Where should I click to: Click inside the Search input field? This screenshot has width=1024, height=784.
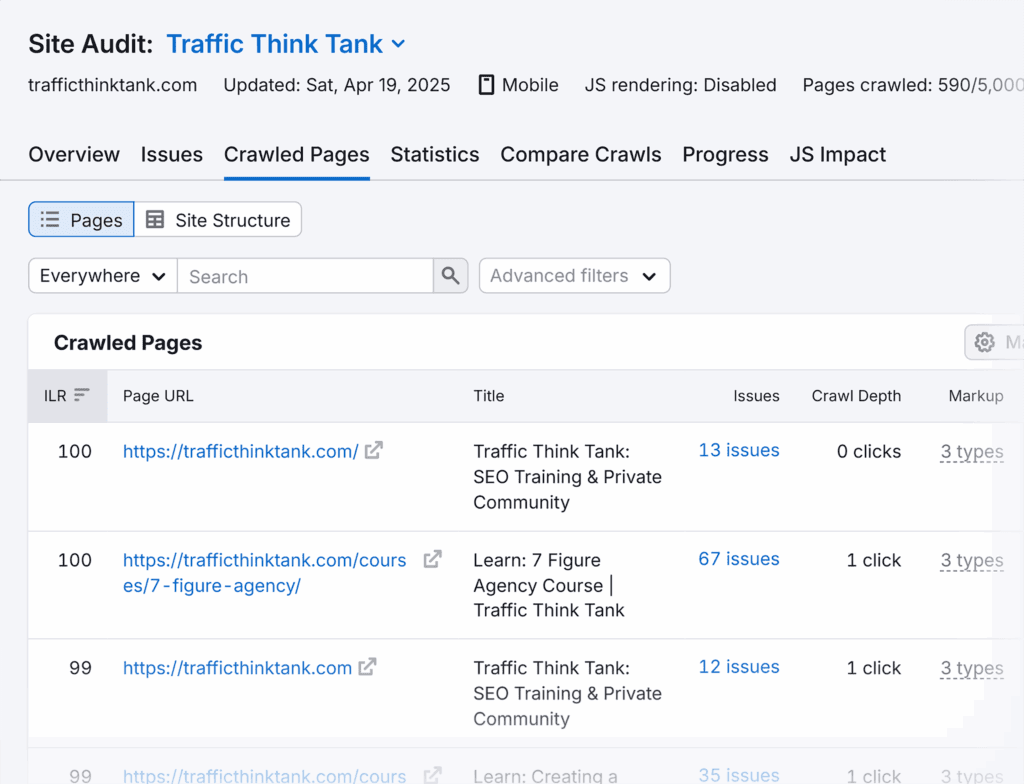[300, 275]
